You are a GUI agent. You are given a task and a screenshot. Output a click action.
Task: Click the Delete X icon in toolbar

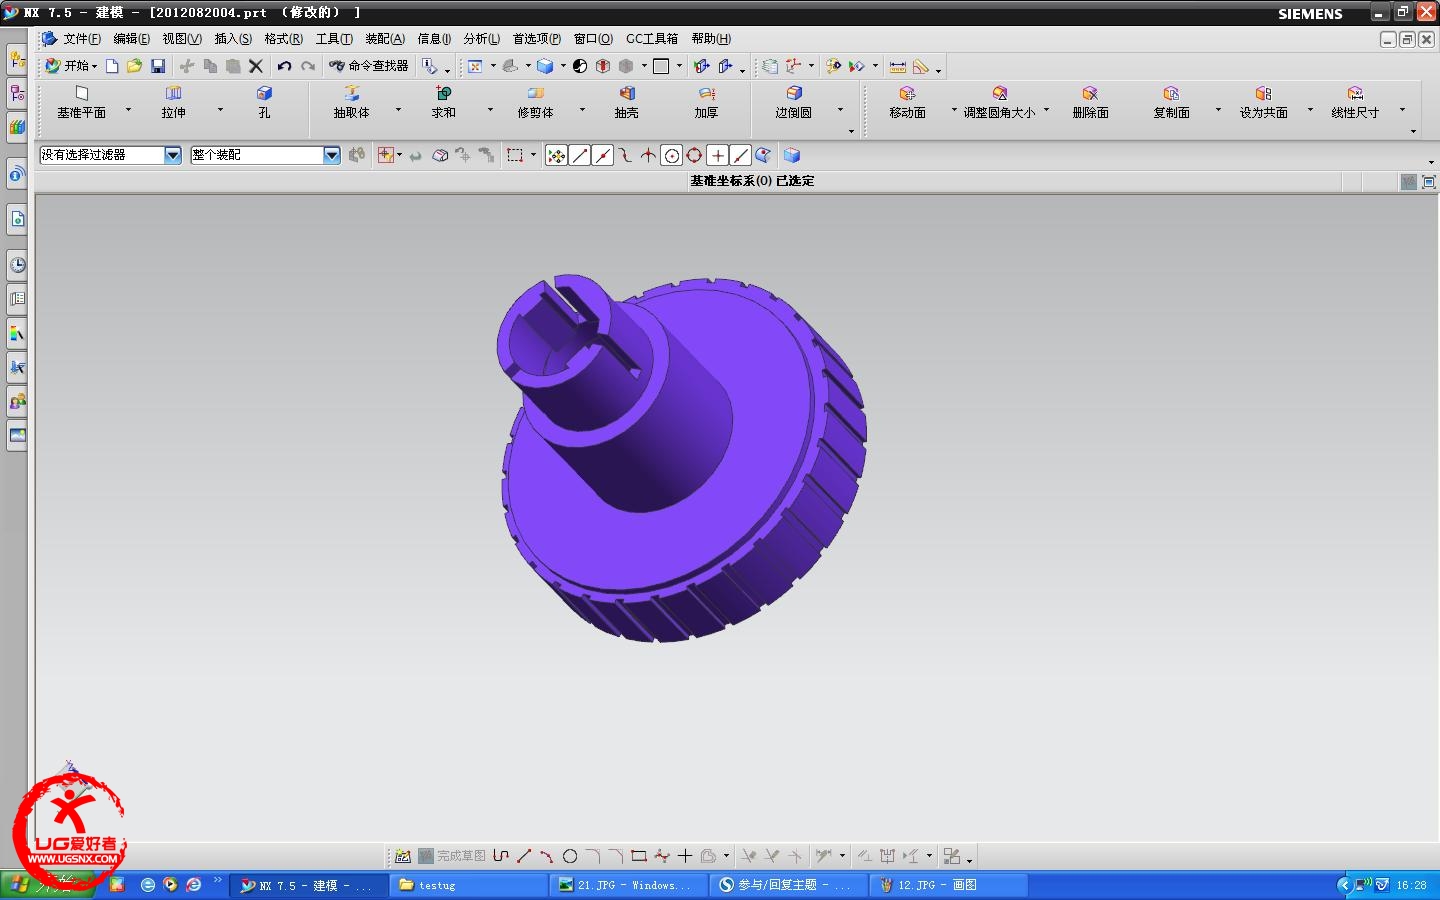[256, 66]
